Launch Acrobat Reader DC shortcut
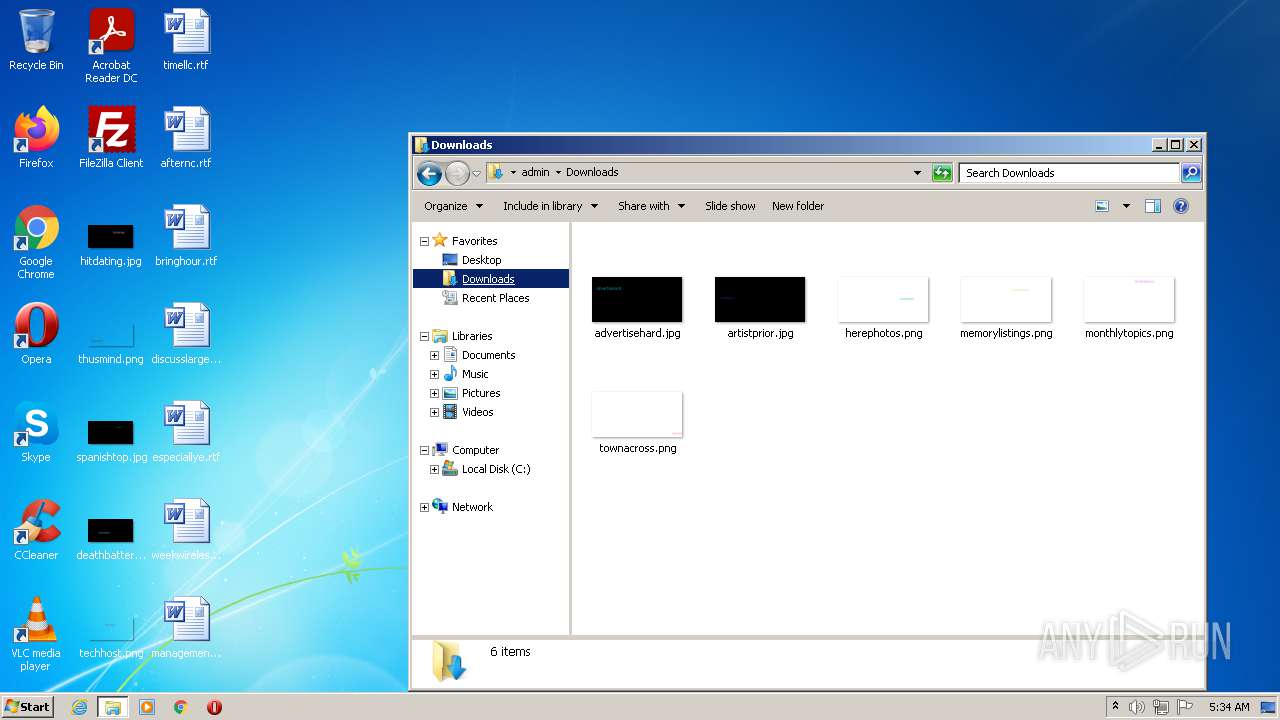This screenshot has height=720, width=1280. coord(111,45)
